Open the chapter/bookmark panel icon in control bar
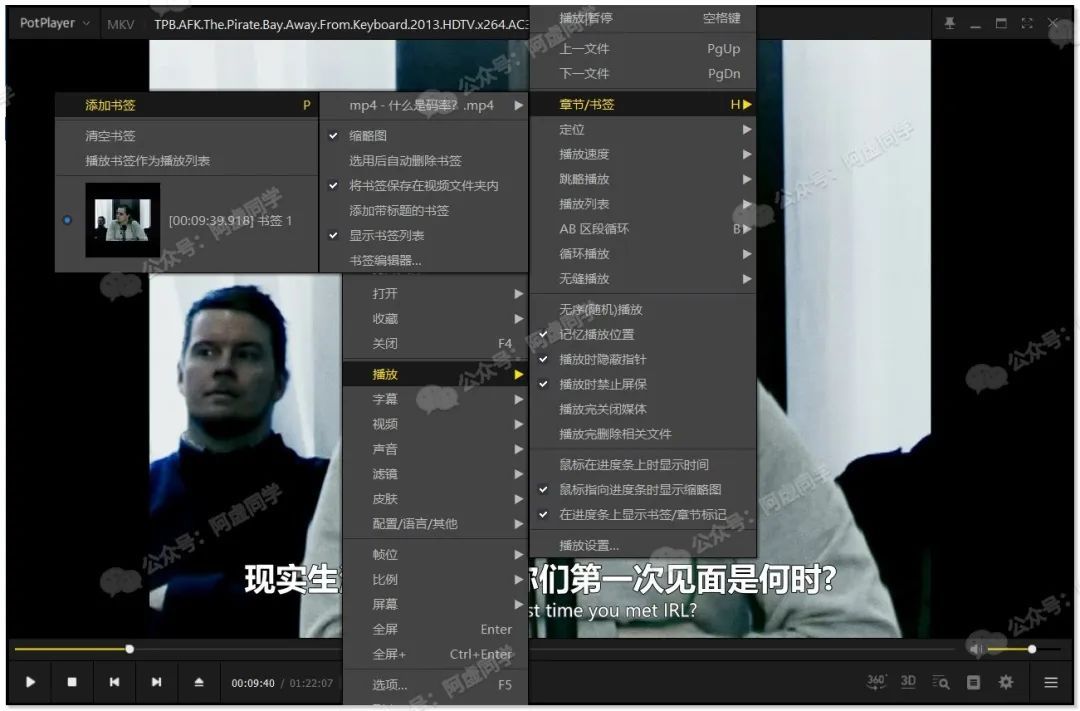The width and height of the screenshot is (1080, 711). (x=973, y=682)
